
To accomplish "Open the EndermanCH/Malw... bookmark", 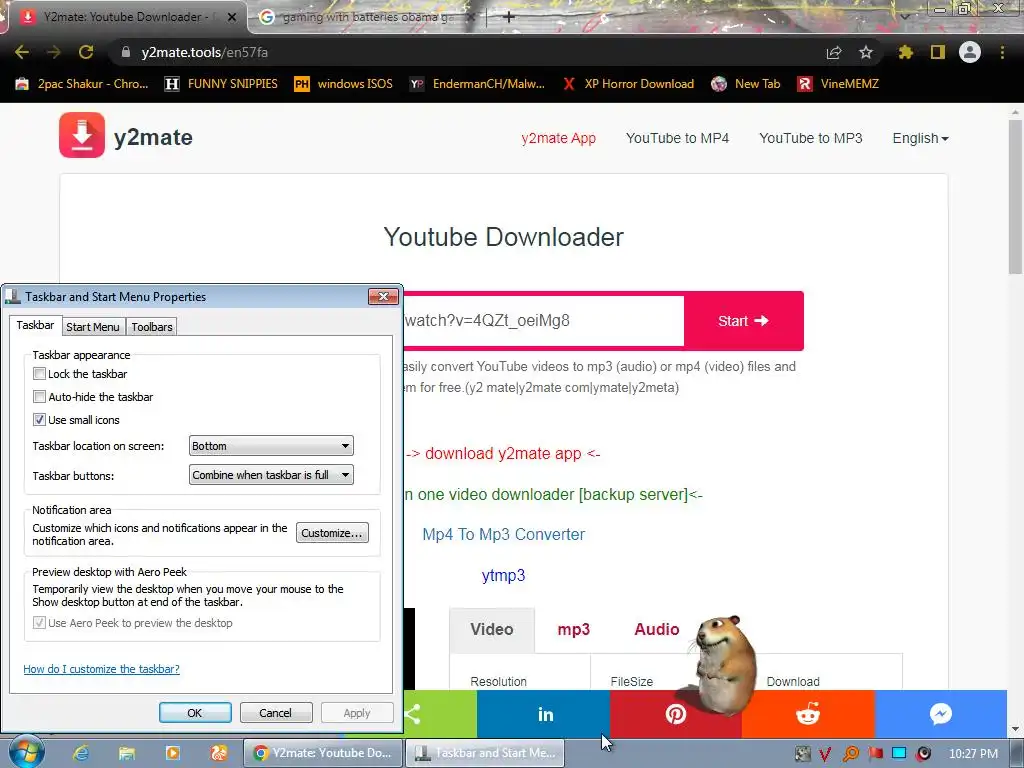I will [477, 84].
